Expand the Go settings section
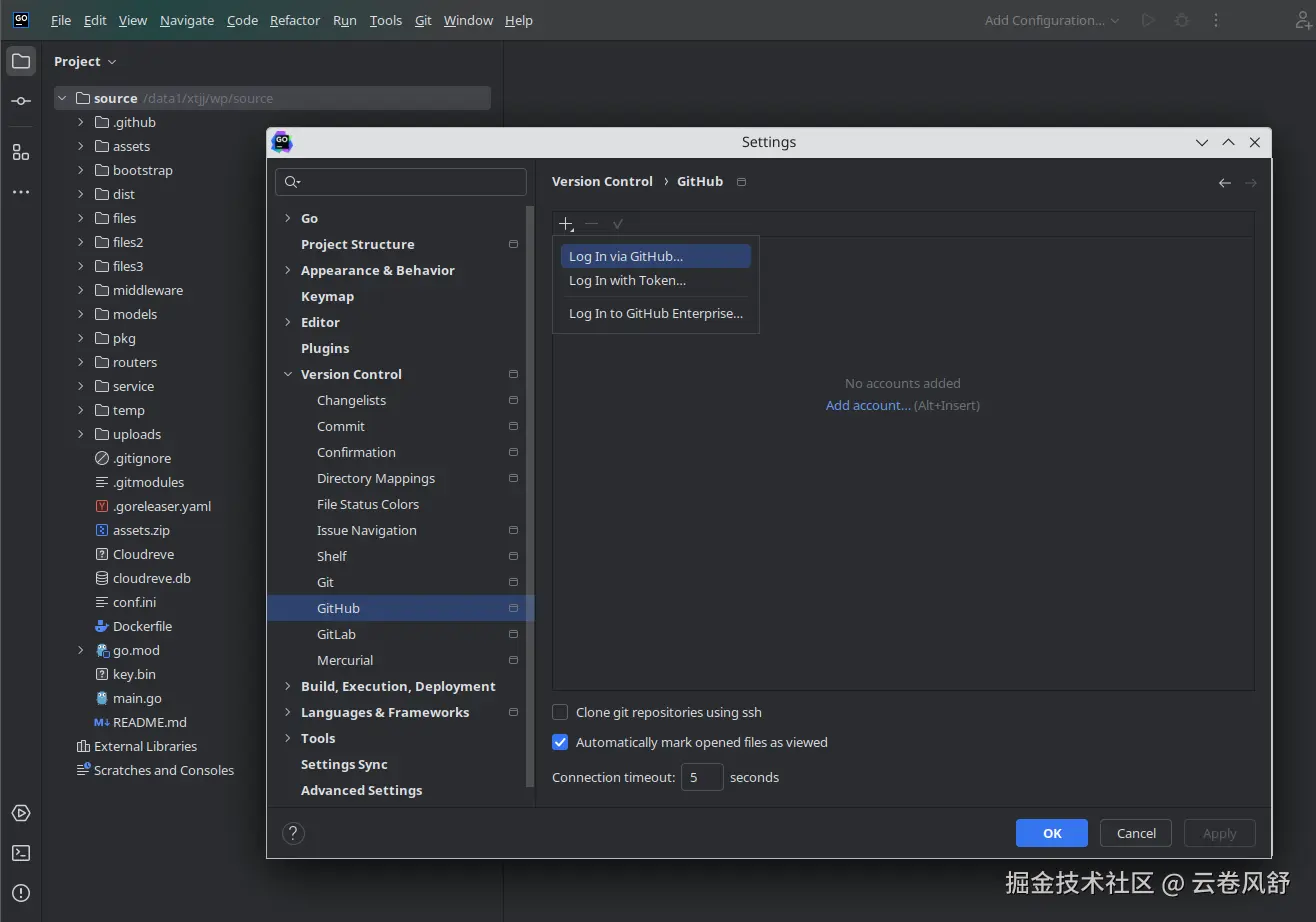This screenshot has height=922, width=1316. pos(288,218)
